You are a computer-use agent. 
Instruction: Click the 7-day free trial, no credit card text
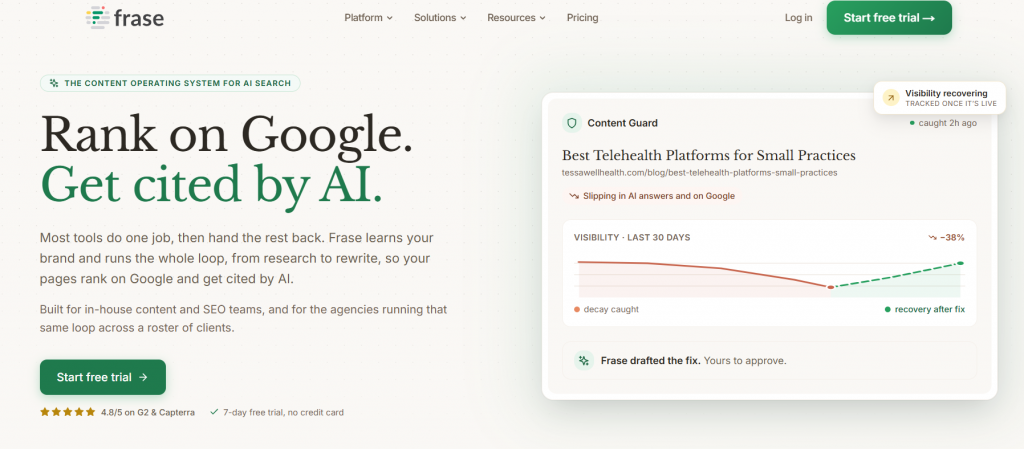coord(283,412)
